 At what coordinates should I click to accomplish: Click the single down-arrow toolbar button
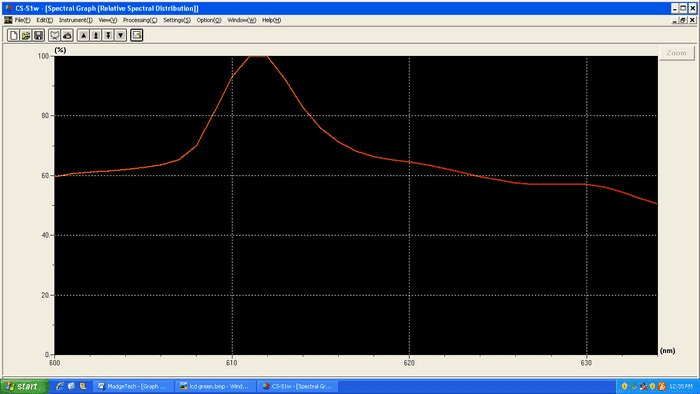[121, 35]
